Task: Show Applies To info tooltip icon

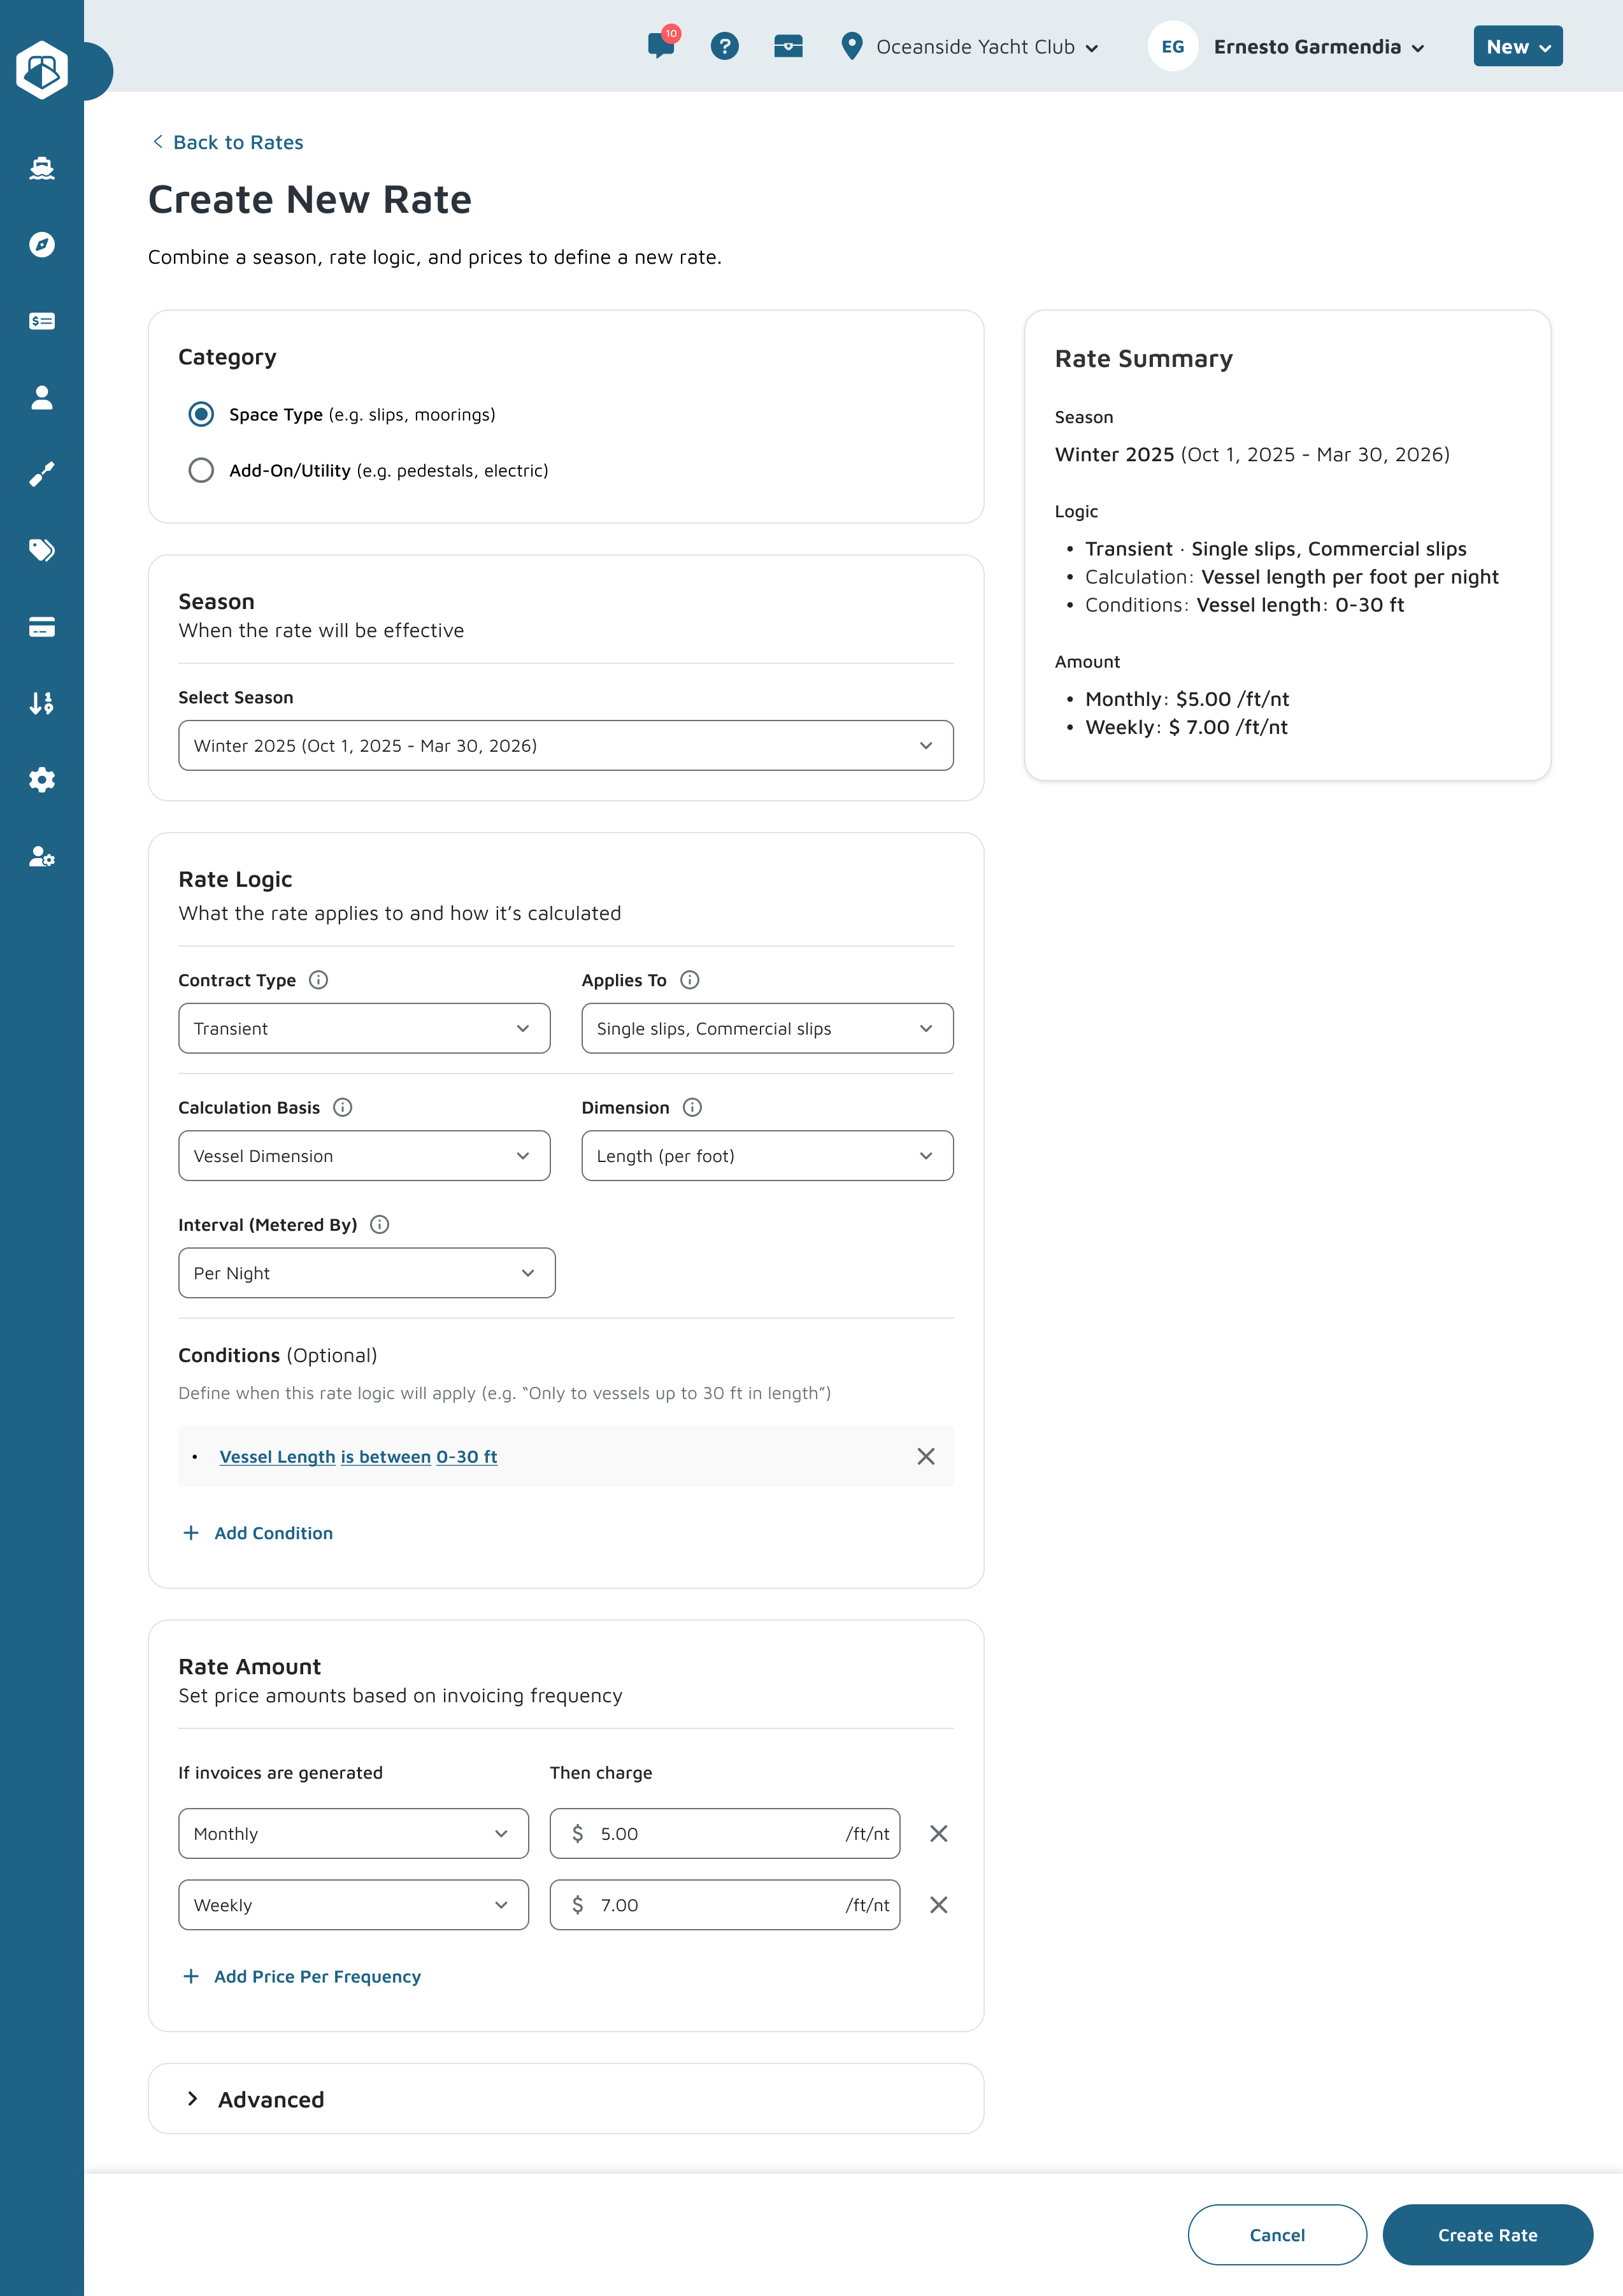Action: (690, 980)
